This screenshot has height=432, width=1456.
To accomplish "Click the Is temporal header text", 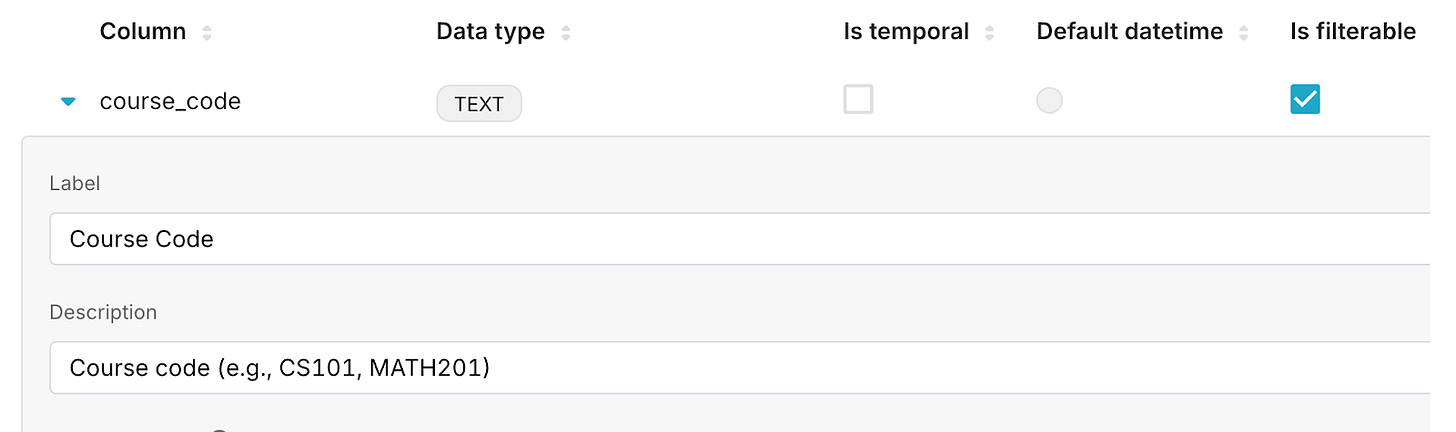I will pos(906,32).
